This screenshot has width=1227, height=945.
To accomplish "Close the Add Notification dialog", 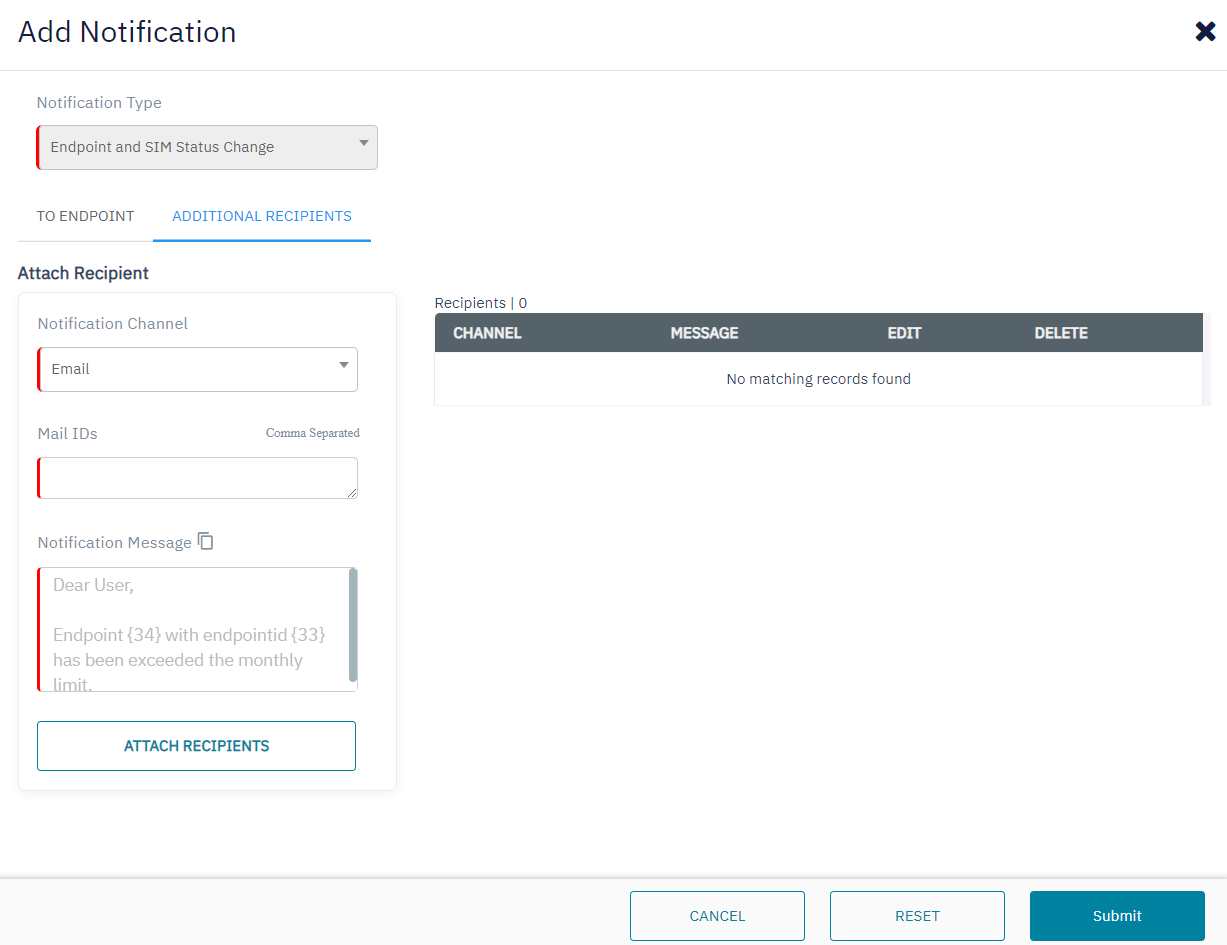I will click(x=1205, y=32).
